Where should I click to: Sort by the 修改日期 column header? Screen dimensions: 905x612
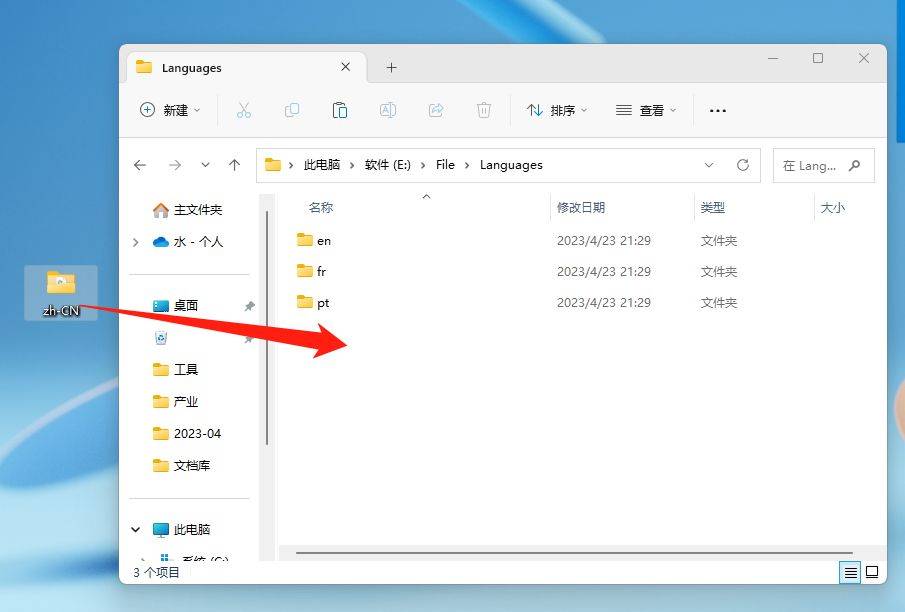point(581,207)
